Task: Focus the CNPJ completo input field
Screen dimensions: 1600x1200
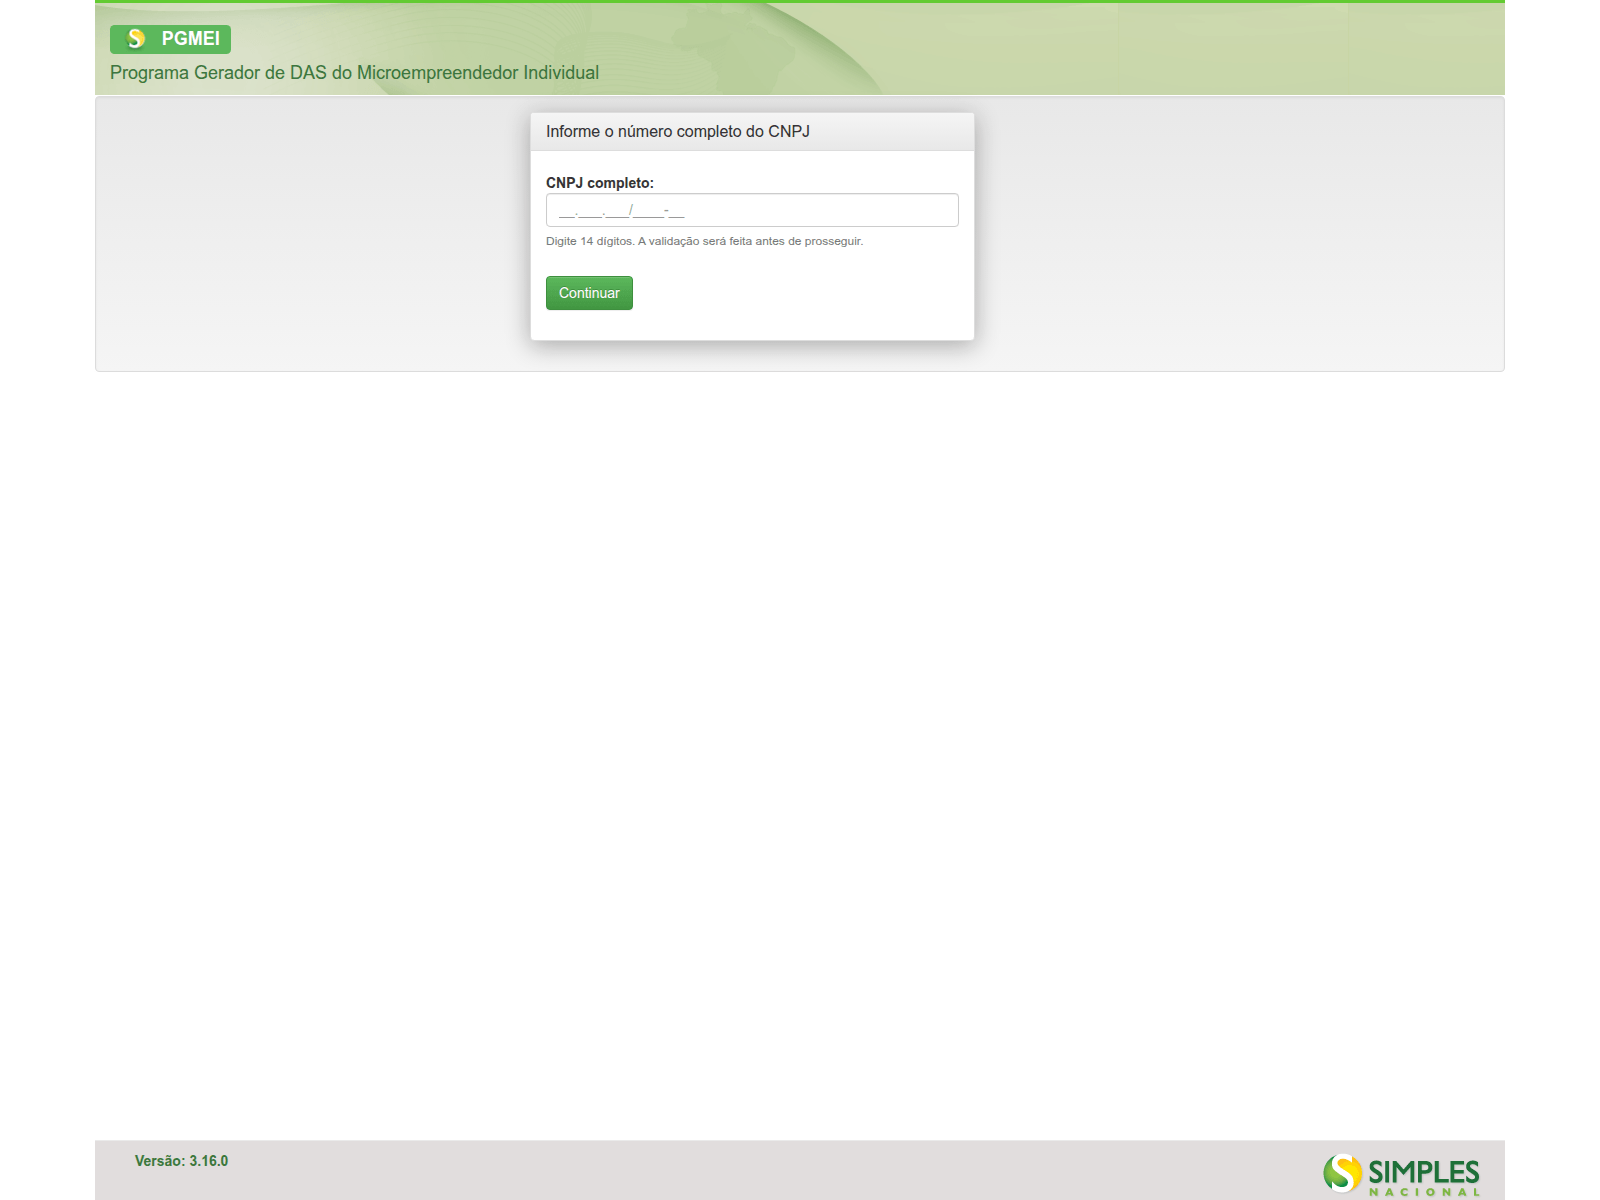Action: click(752, 210)
